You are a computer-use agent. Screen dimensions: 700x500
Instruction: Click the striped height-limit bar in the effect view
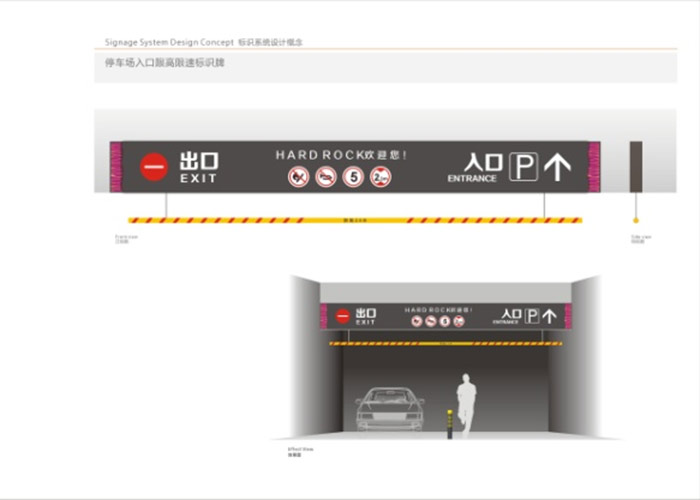pos(446,343)
